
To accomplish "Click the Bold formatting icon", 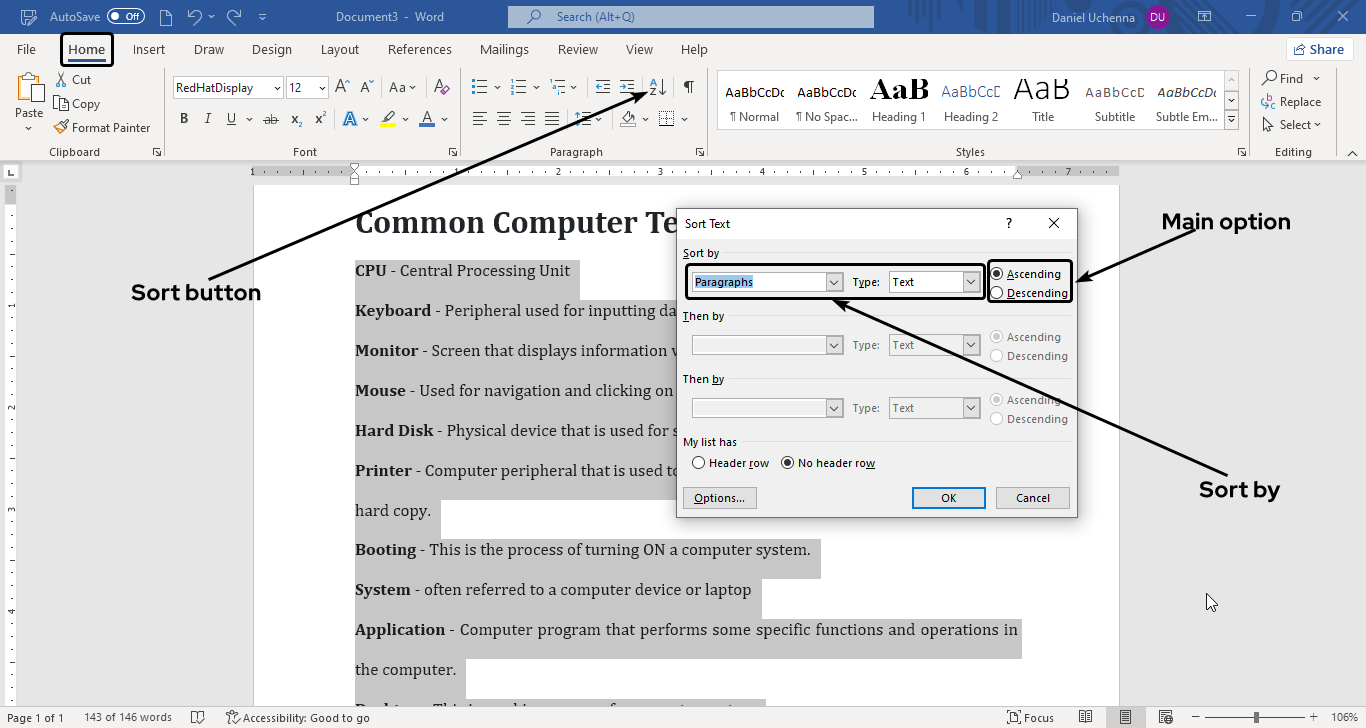I will click(184, 119).
